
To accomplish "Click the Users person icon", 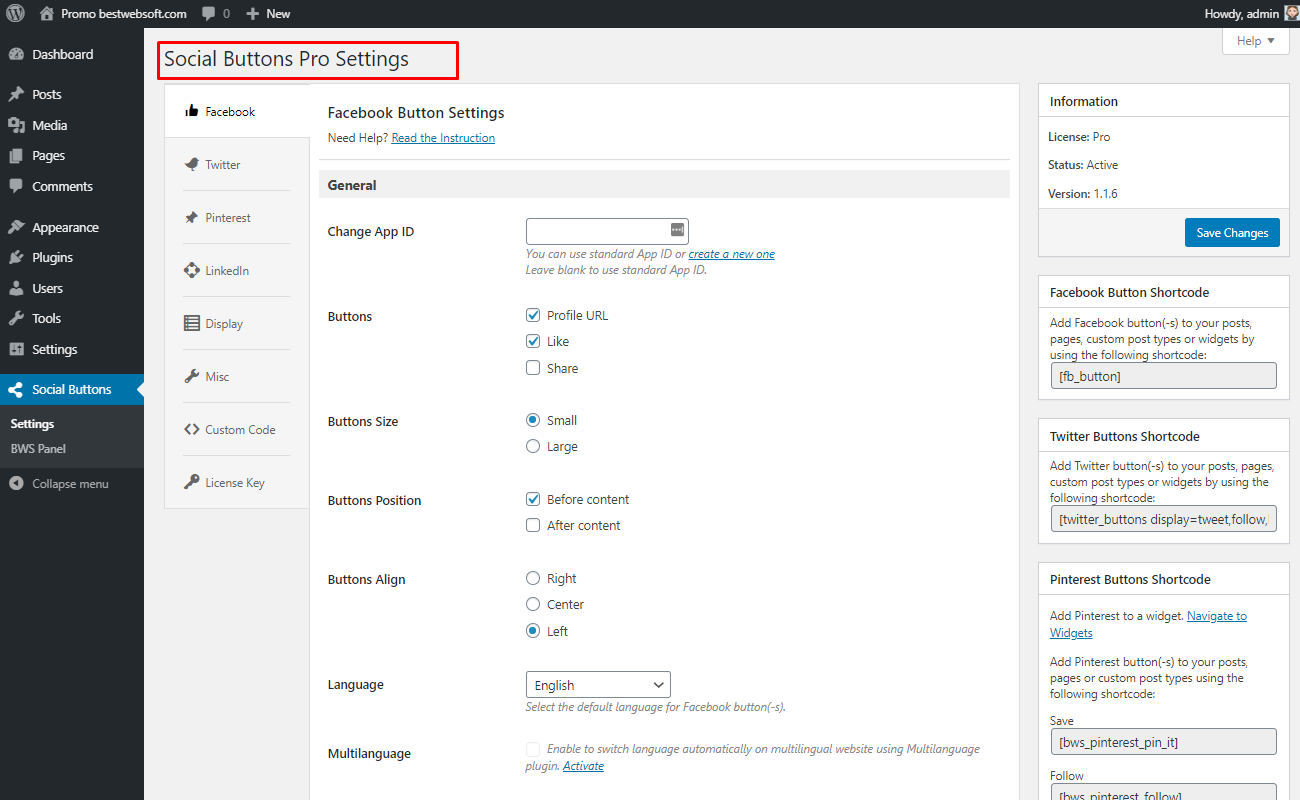I will (x=16, y=288).
